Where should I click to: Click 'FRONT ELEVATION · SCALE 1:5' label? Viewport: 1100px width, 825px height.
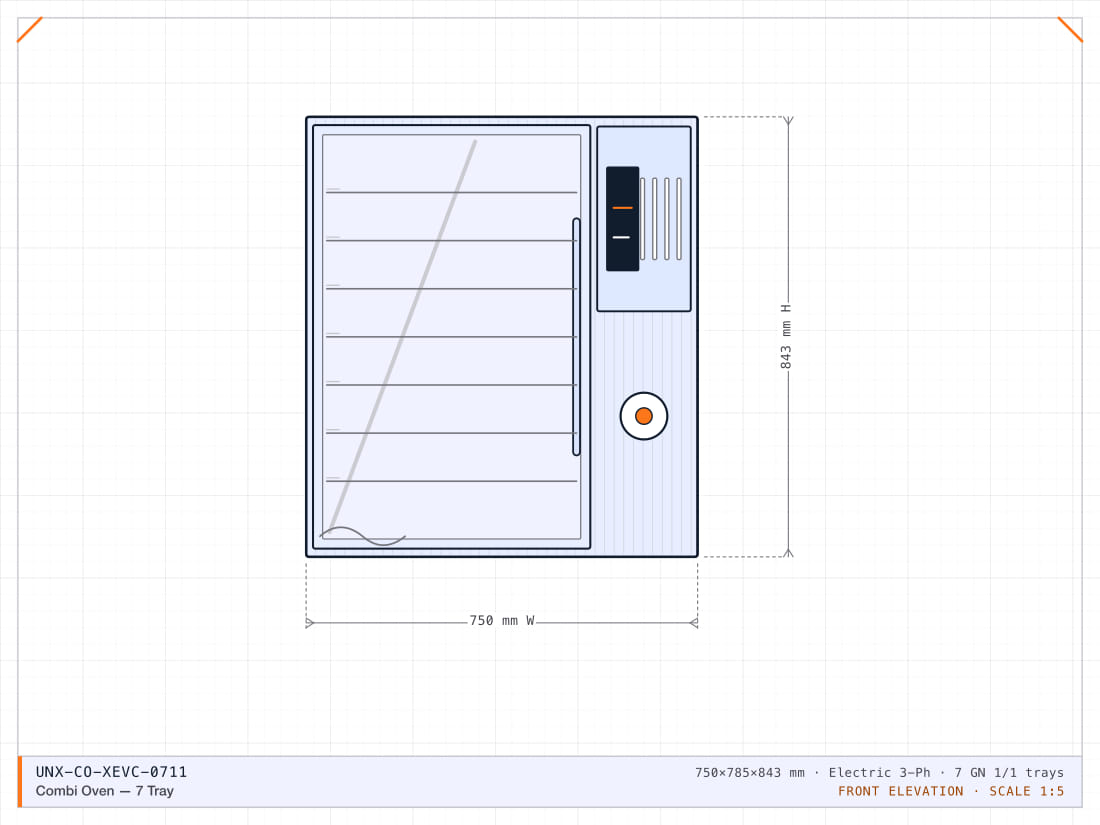[x=951, y=791]
